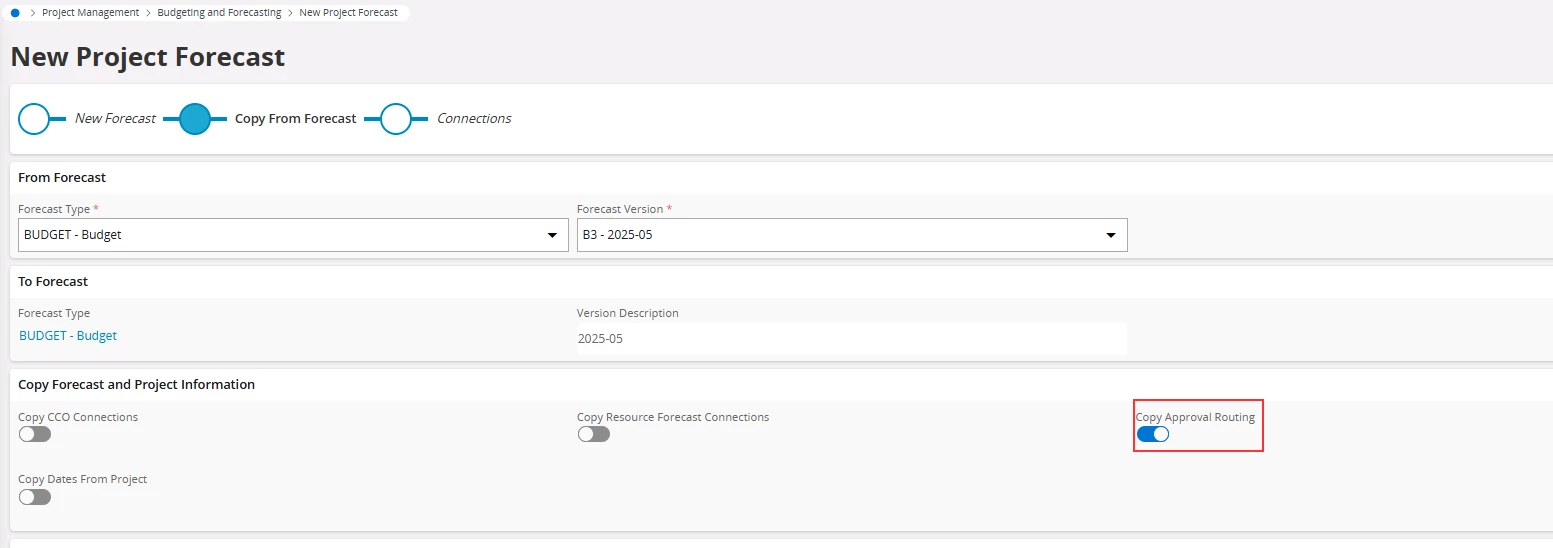
Task: Click the Copy From Forecast step label
Action: pos(295,119)
